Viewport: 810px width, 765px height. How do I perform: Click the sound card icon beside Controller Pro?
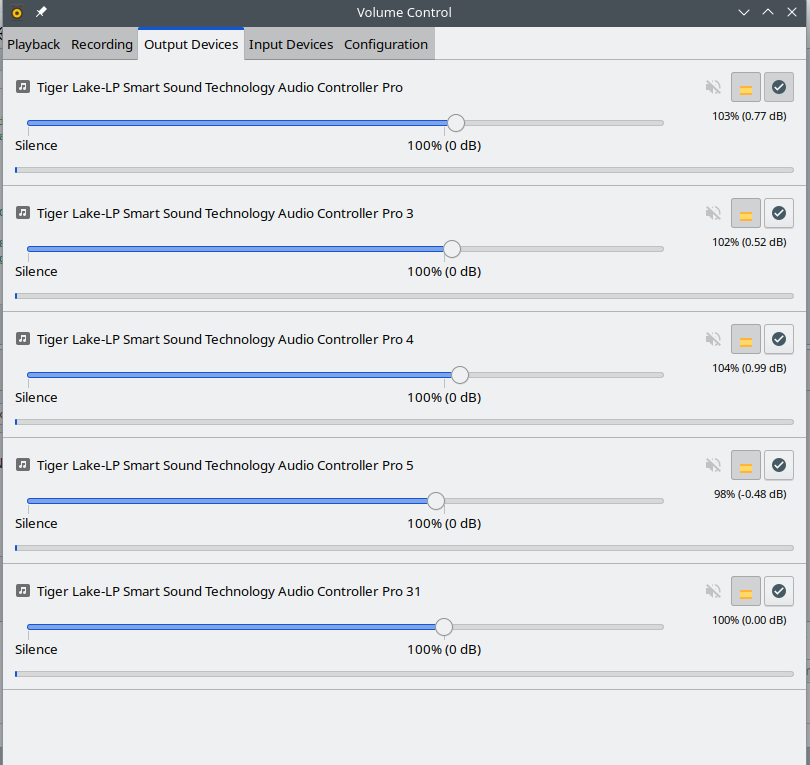[23, 86]
